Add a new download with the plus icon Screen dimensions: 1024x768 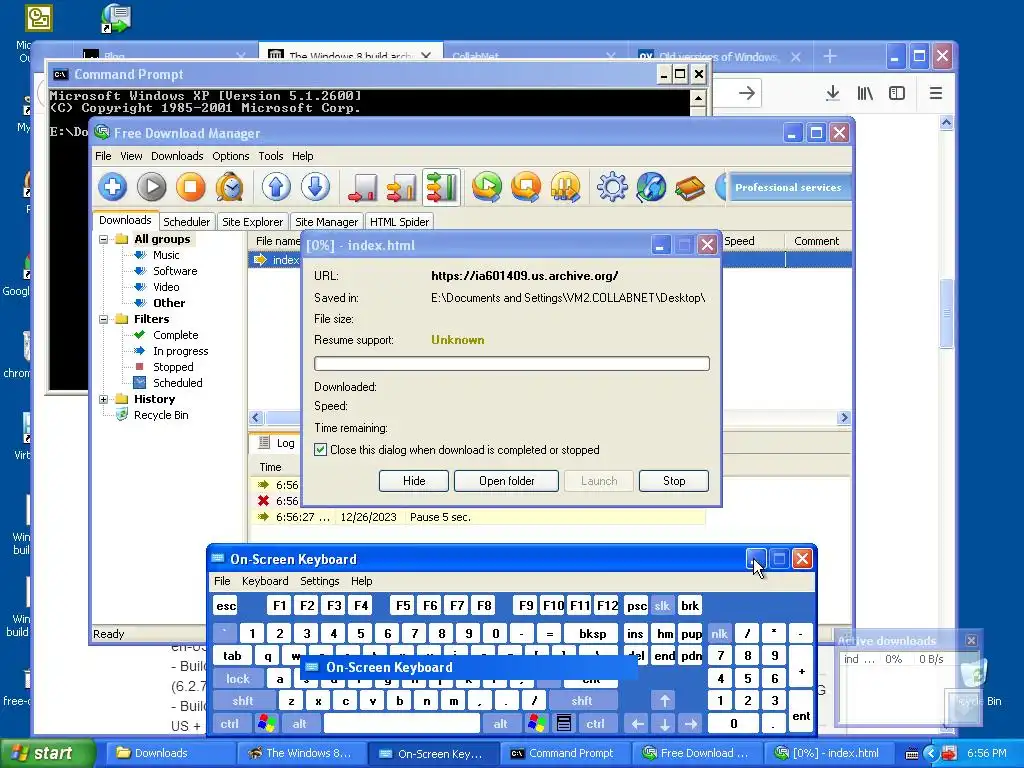tap(112, 187)
